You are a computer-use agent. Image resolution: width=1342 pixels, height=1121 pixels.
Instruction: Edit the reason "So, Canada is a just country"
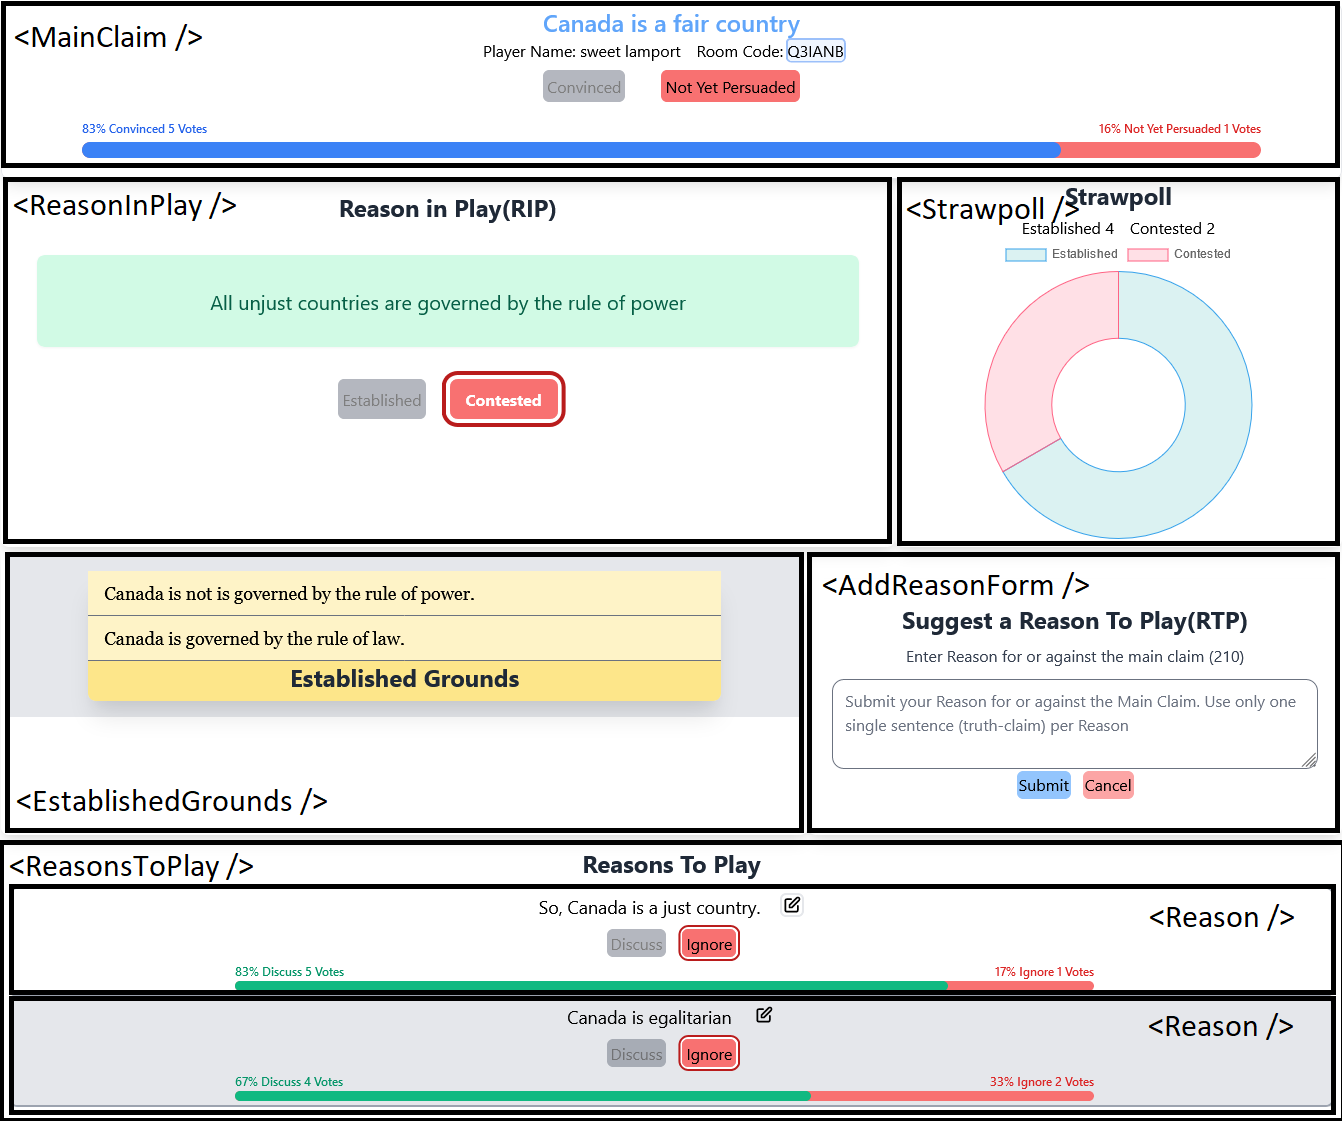click(x=791, y=905)
